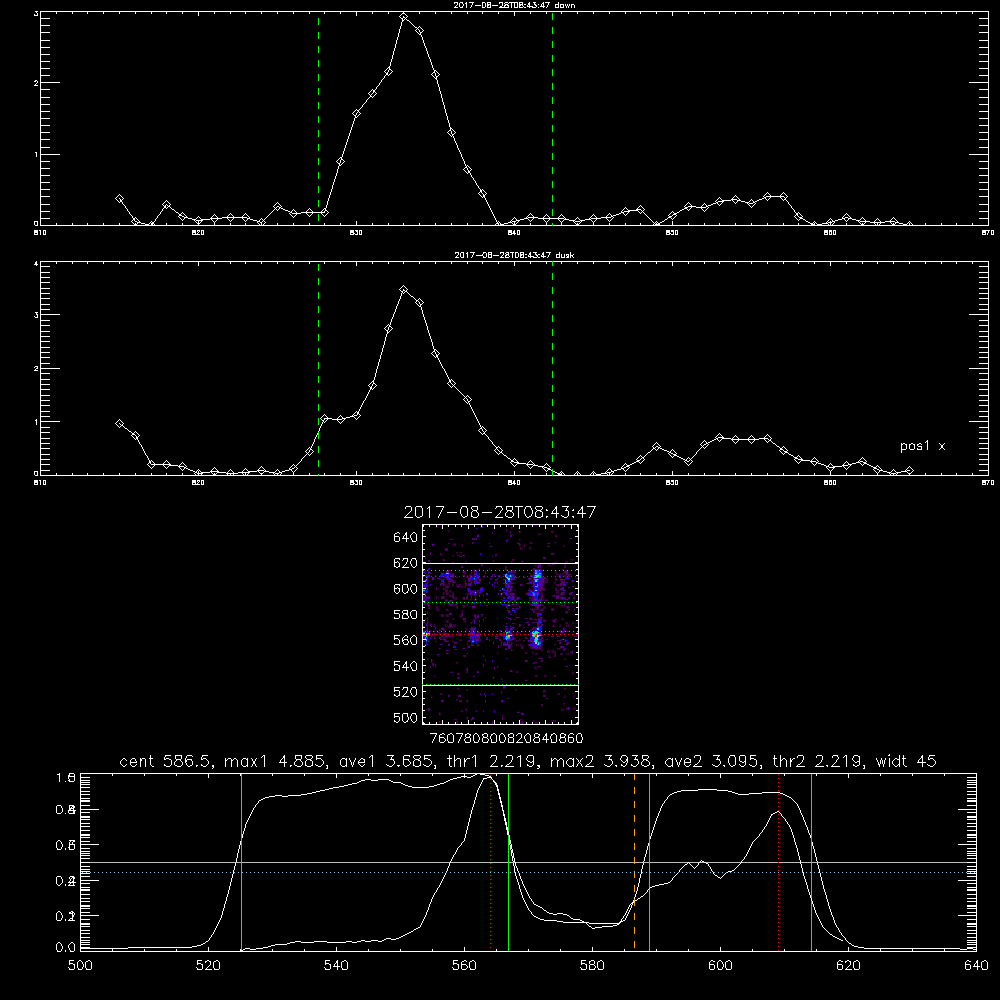Click the dawn plot title text

(514, 5)
